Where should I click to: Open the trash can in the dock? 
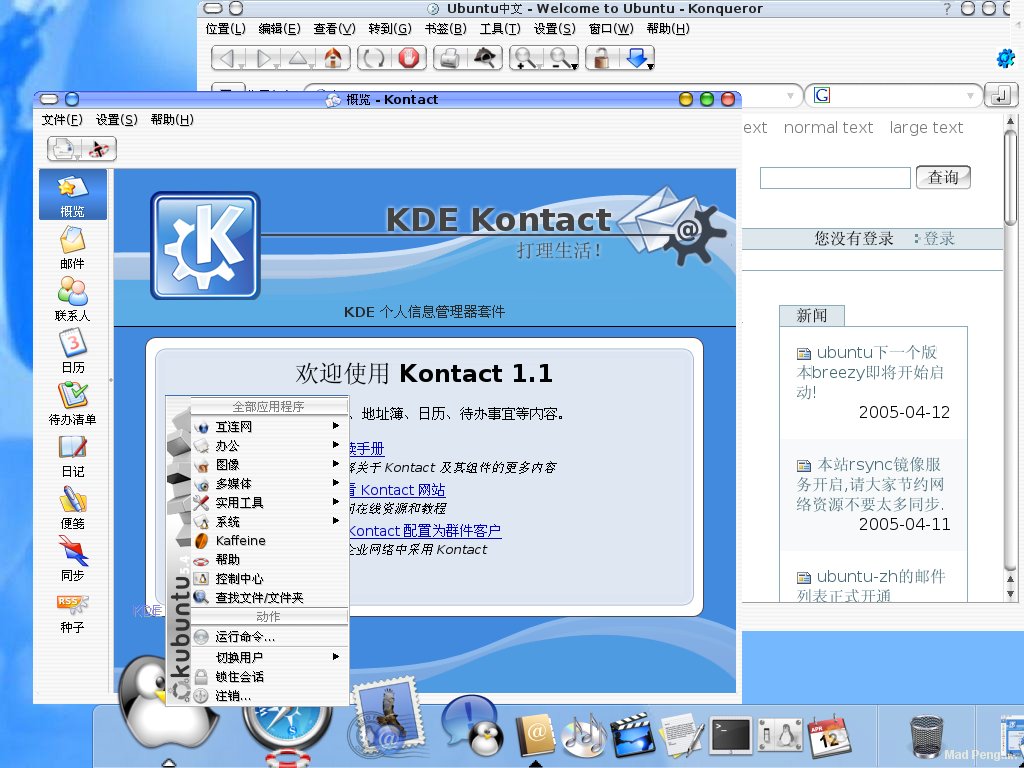pyautogui.click(x=927, y=737)
